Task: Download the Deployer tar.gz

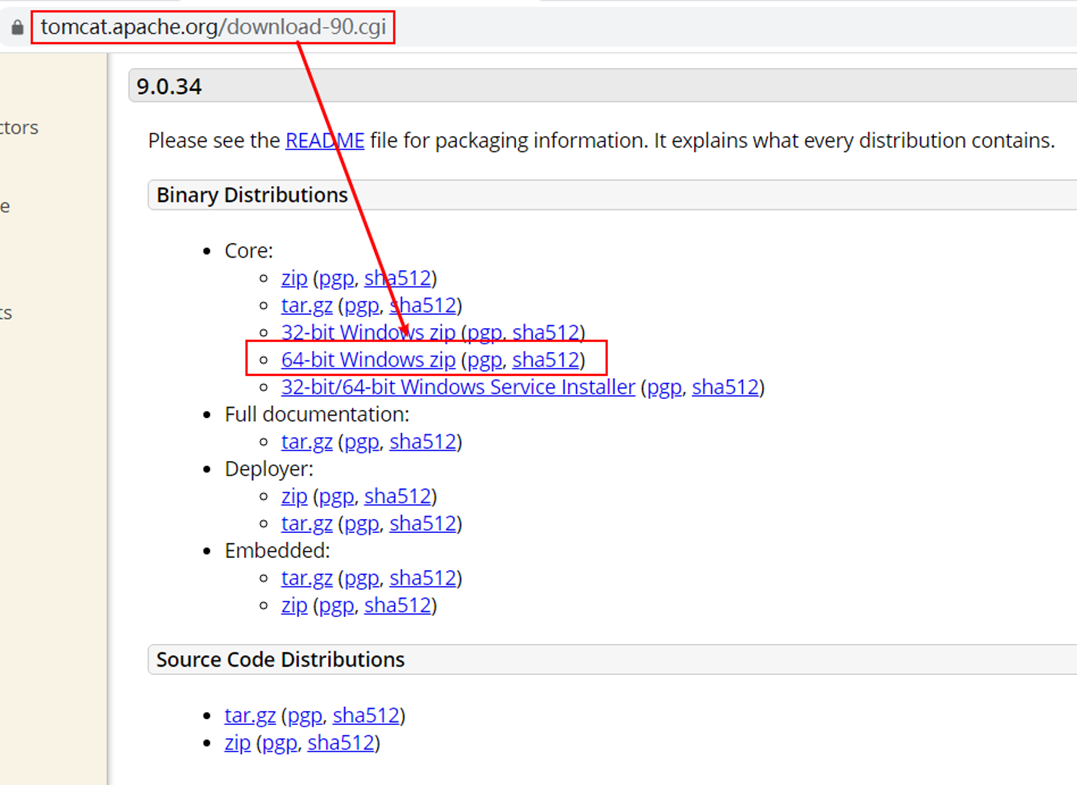Action: tap(307, 523)
